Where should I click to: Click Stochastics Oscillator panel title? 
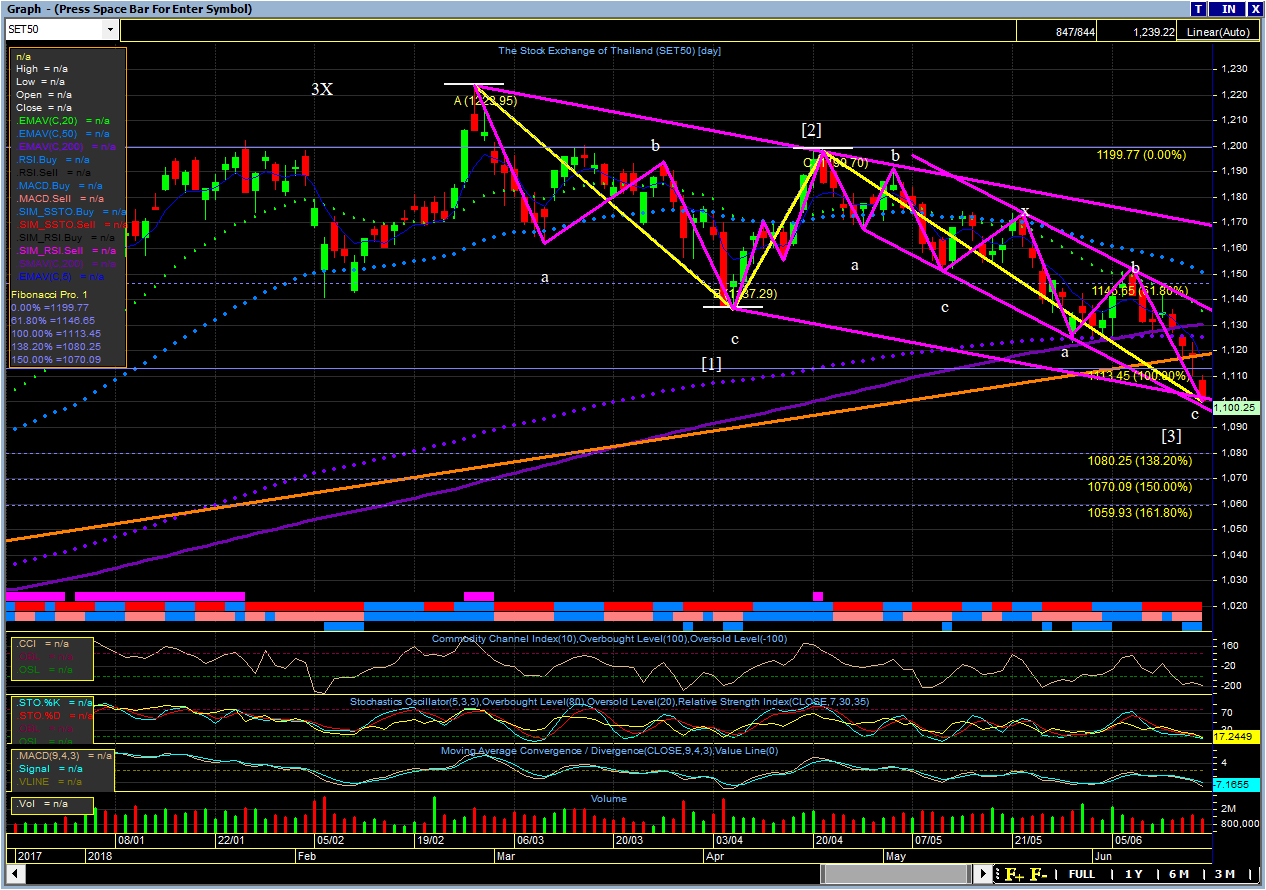(609, 702)
